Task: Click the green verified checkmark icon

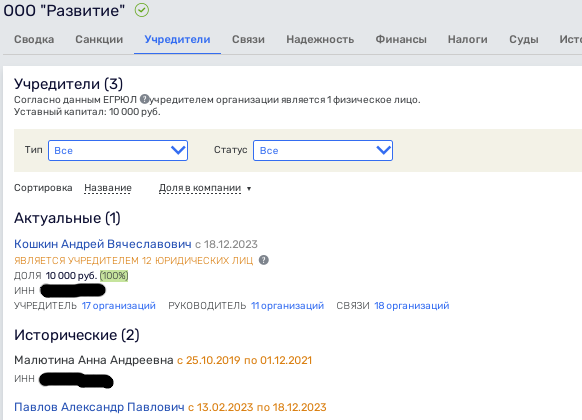Action: [142, 10]
